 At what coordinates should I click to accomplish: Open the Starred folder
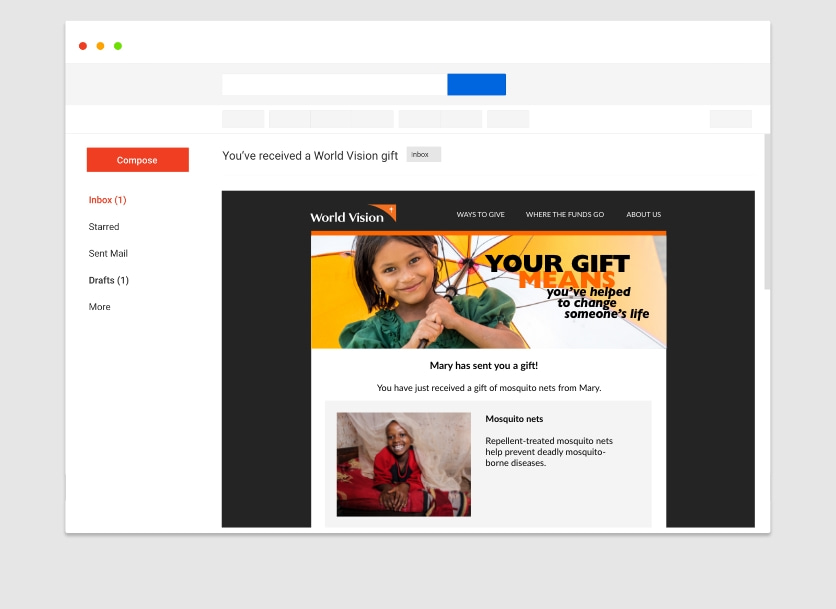click(104, 227)
